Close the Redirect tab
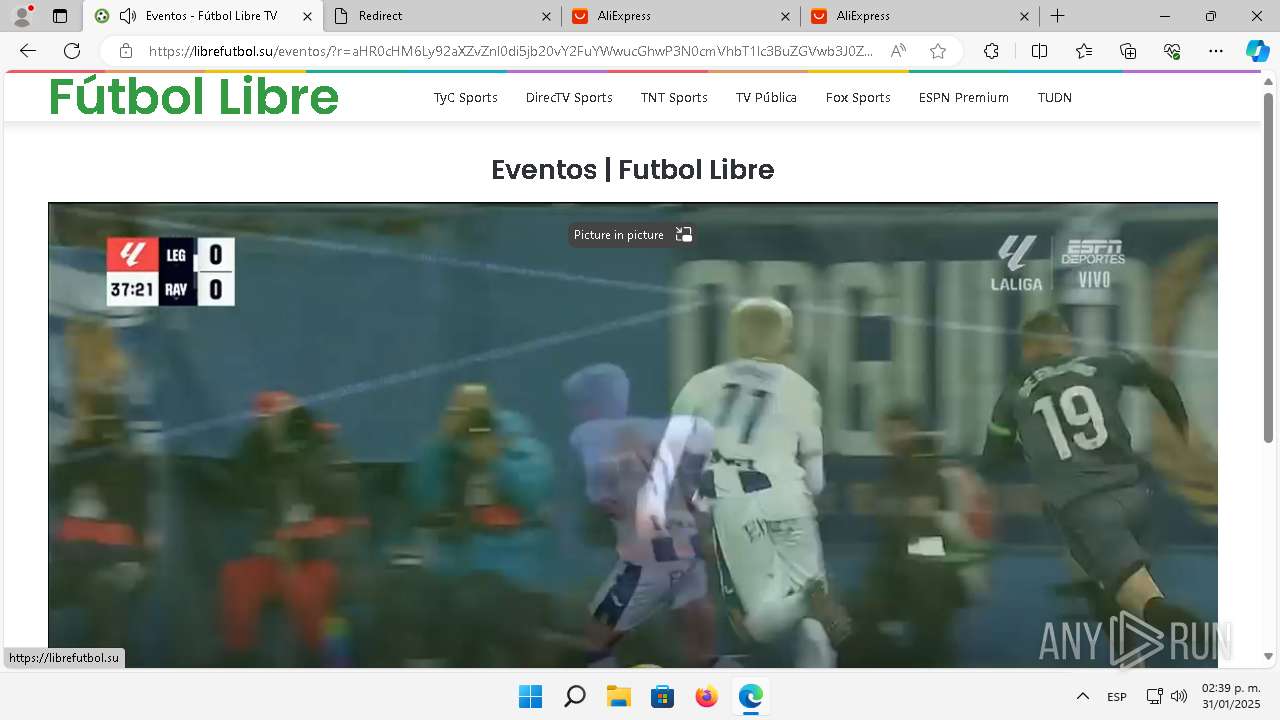1280x720 pixels. point(546,16)
